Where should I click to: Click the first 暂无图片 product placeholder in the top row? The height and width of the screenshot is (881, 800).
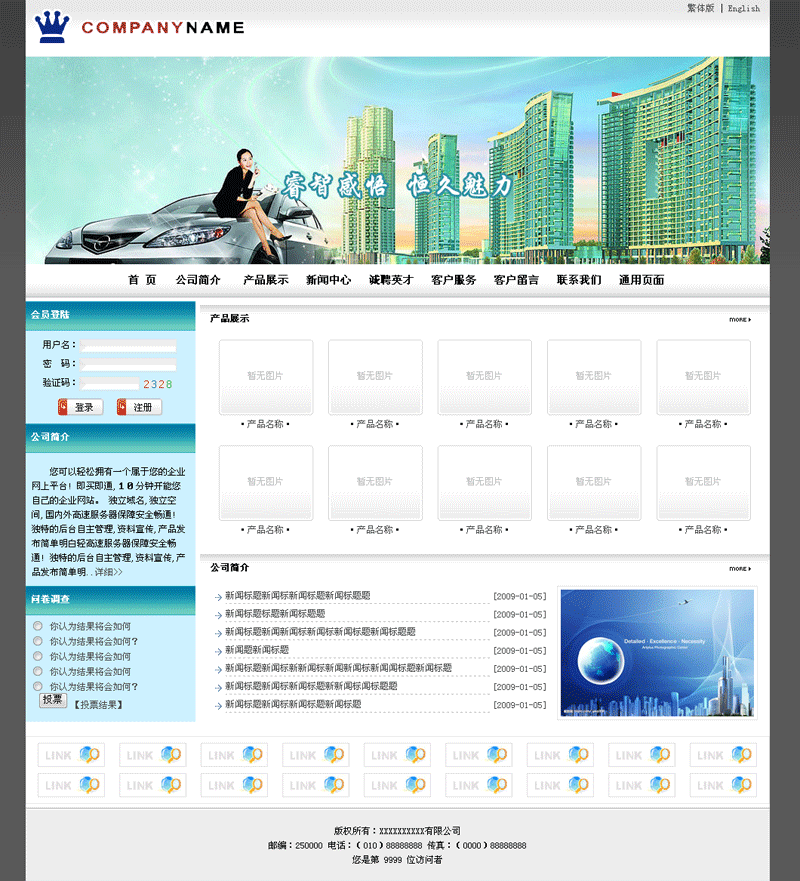266,377
